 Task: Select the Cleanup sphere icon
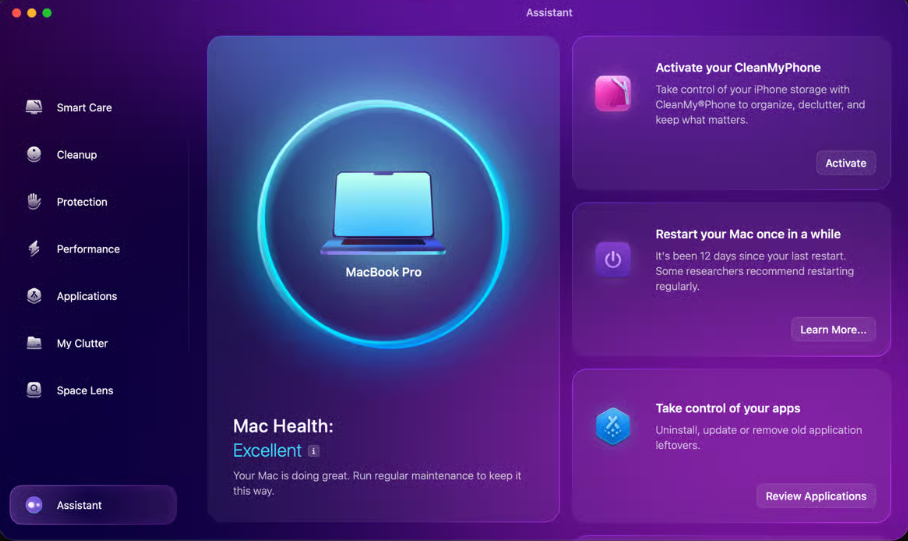pyautogui.click(x=34, y=154)
